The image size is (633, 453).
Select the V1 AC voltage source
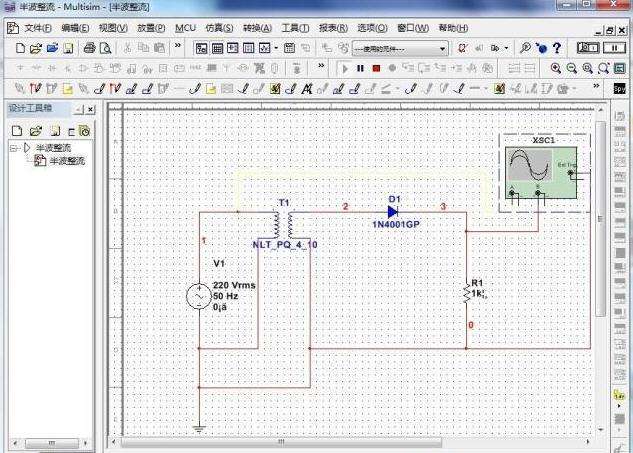(x=198, y=296)
